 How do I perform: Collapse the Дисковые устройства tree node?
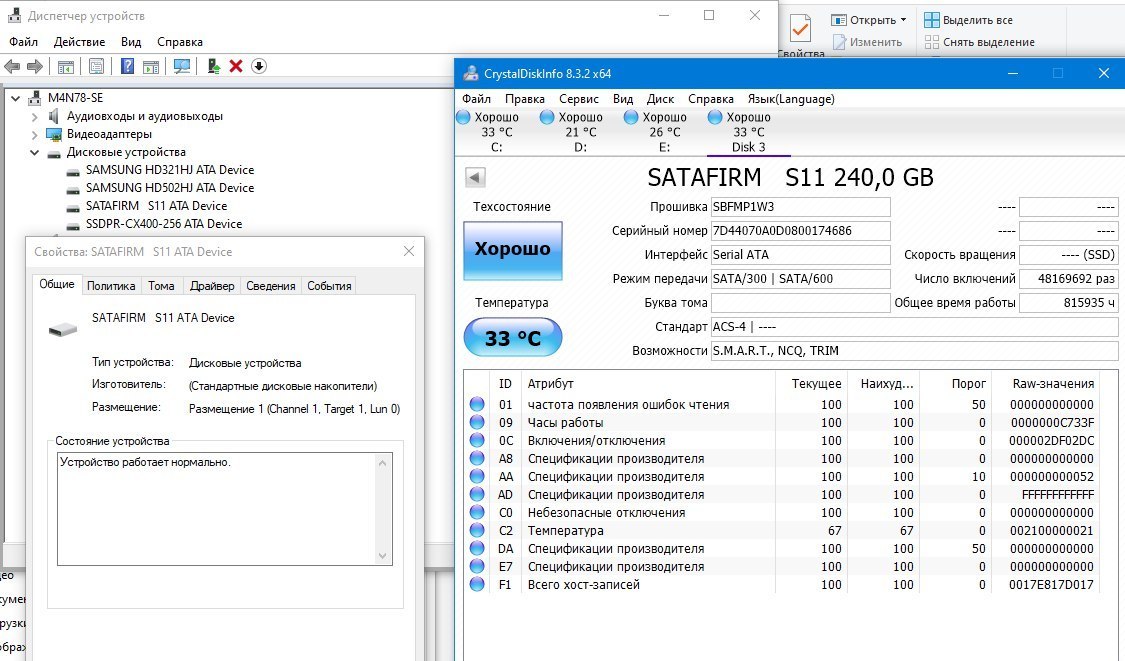coord(35,152)
